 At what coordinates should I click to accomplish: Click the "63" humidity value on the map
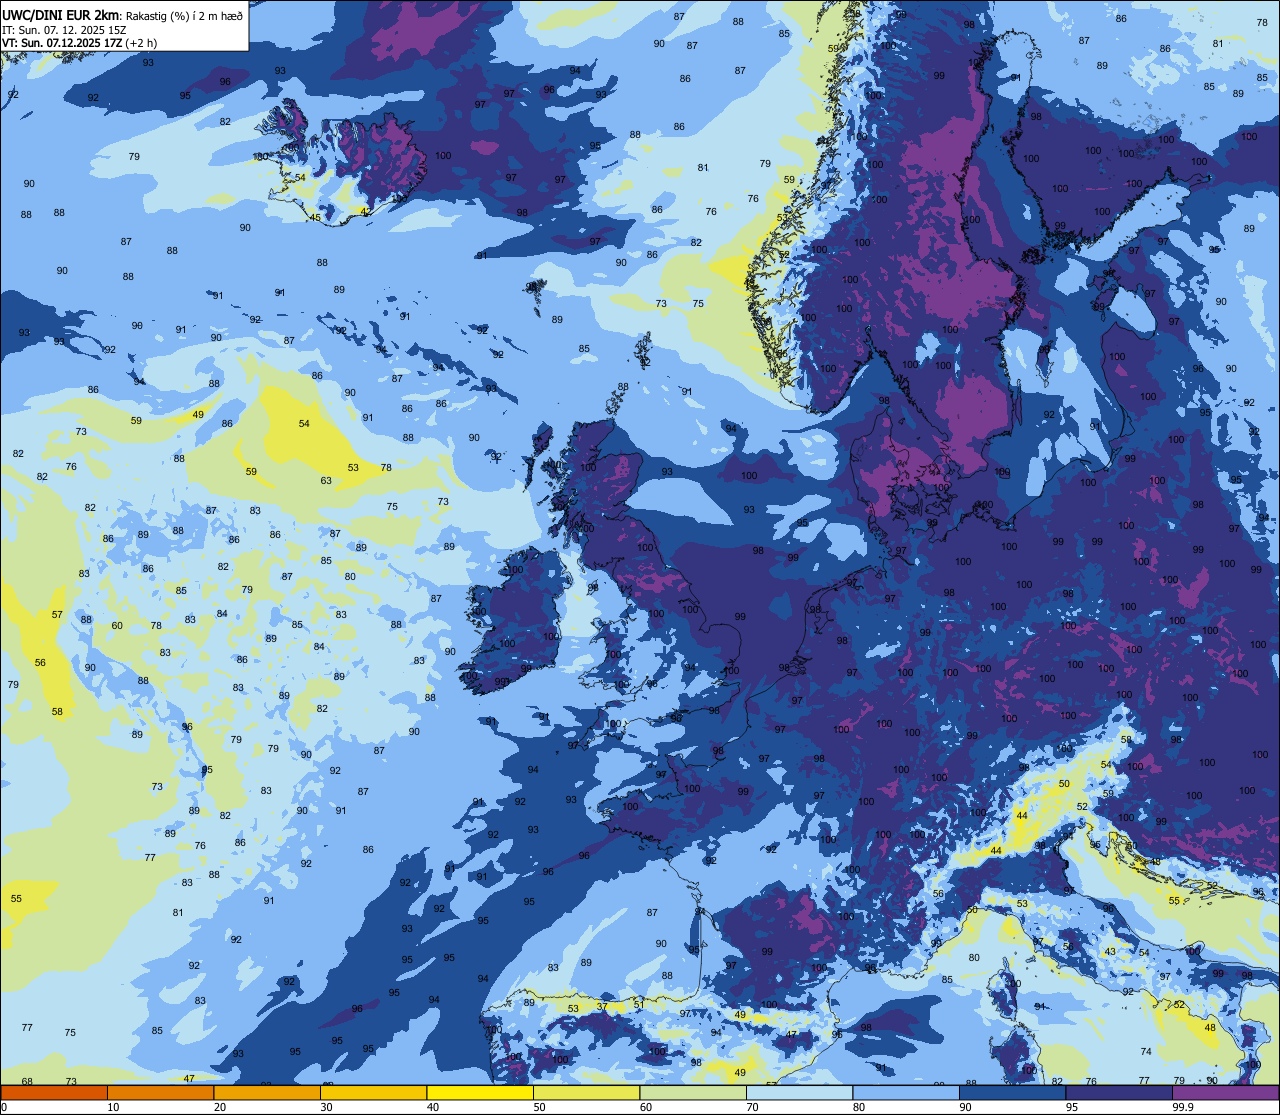326,481
